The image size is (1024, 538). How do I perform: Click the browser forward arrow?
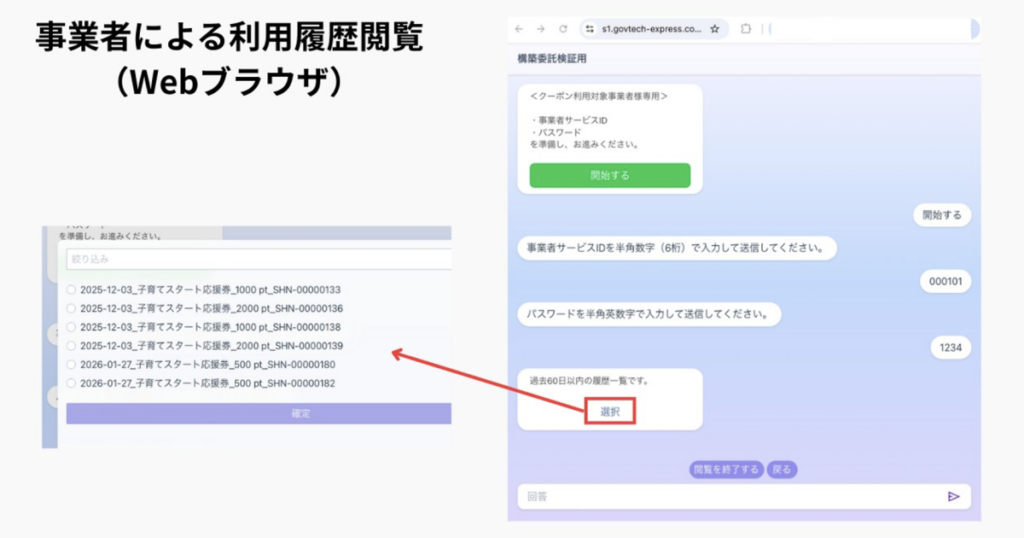click(x=541, y=29)
